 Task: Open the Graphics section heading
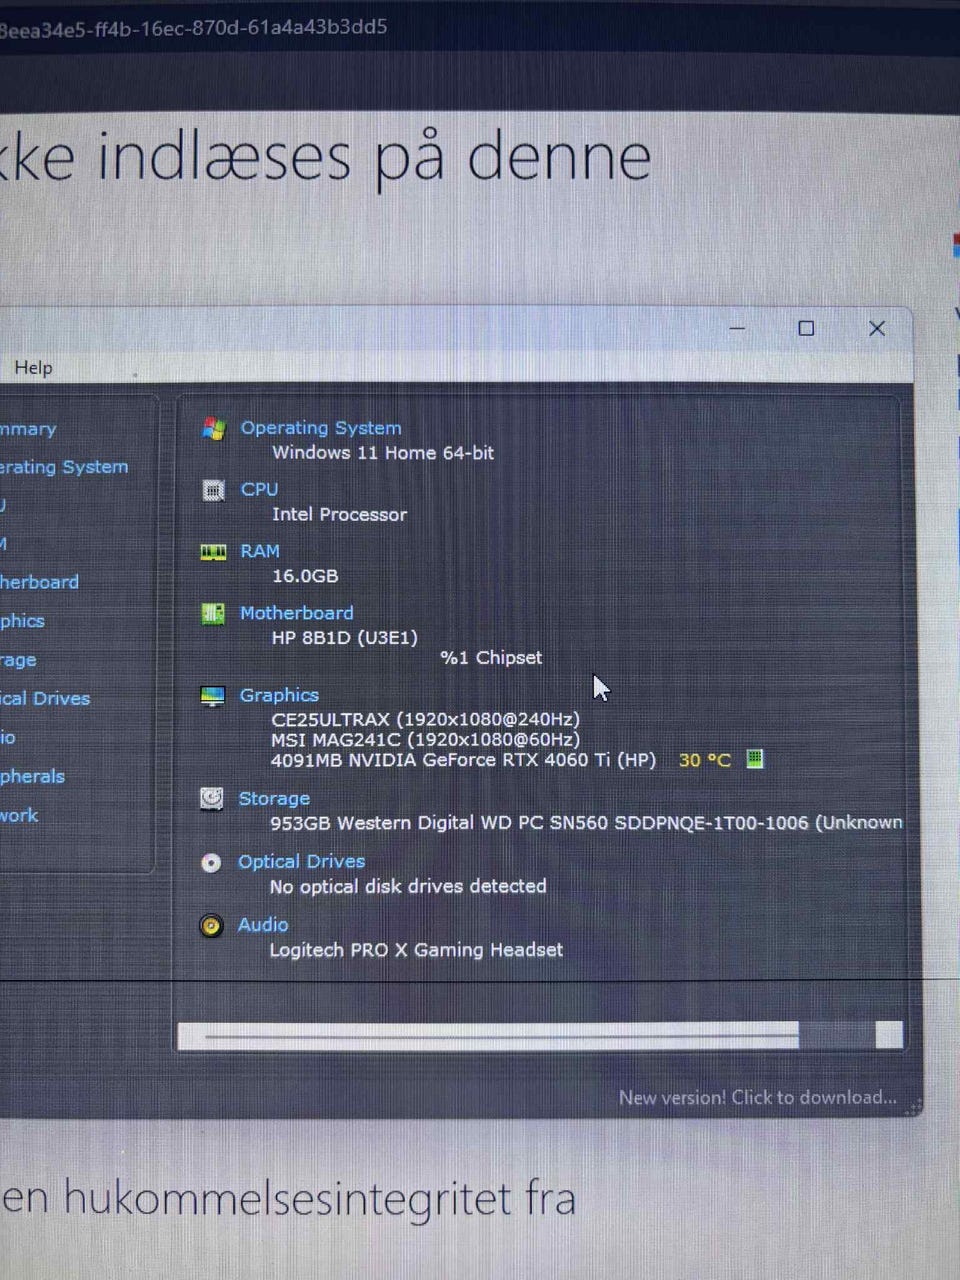pyautogui.click(x=279, y=695)
